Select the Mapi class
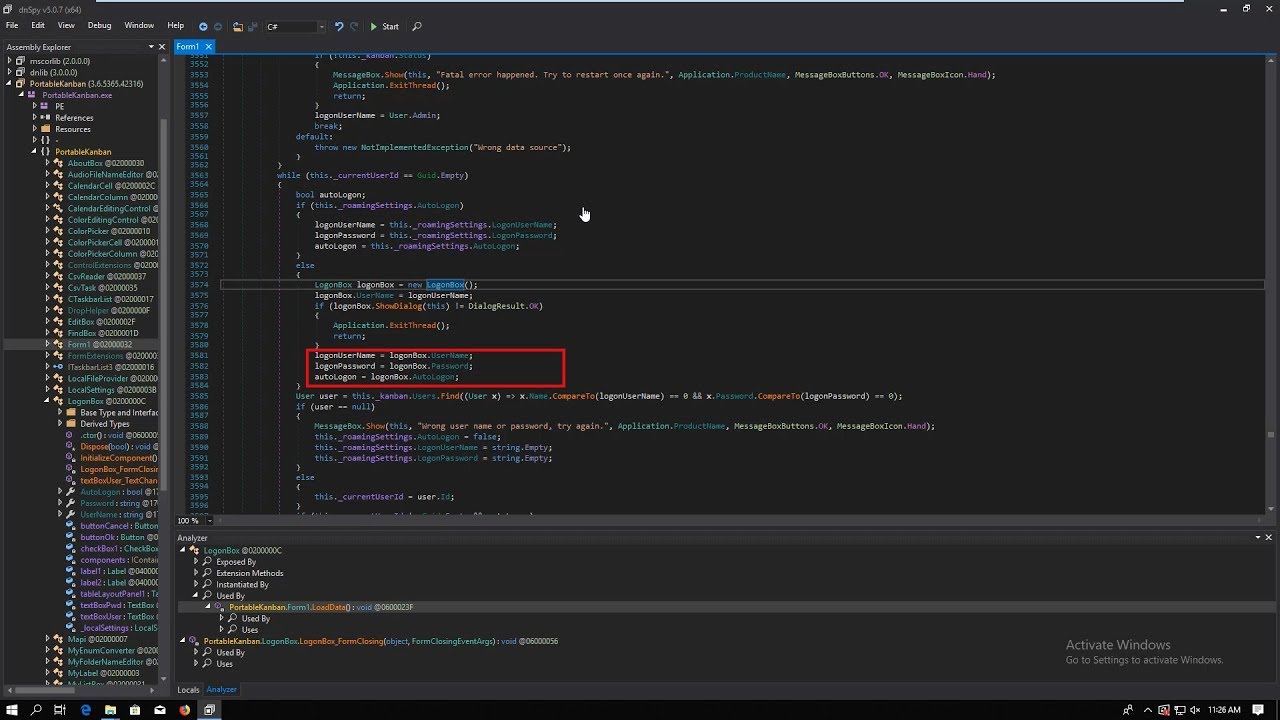1280x720 pixels. [x=98, y=639]
